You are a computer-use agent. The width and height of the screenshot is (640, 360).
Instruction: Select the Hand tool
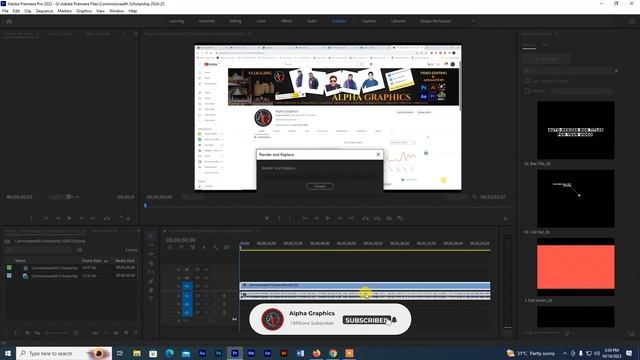click(151, 290)
